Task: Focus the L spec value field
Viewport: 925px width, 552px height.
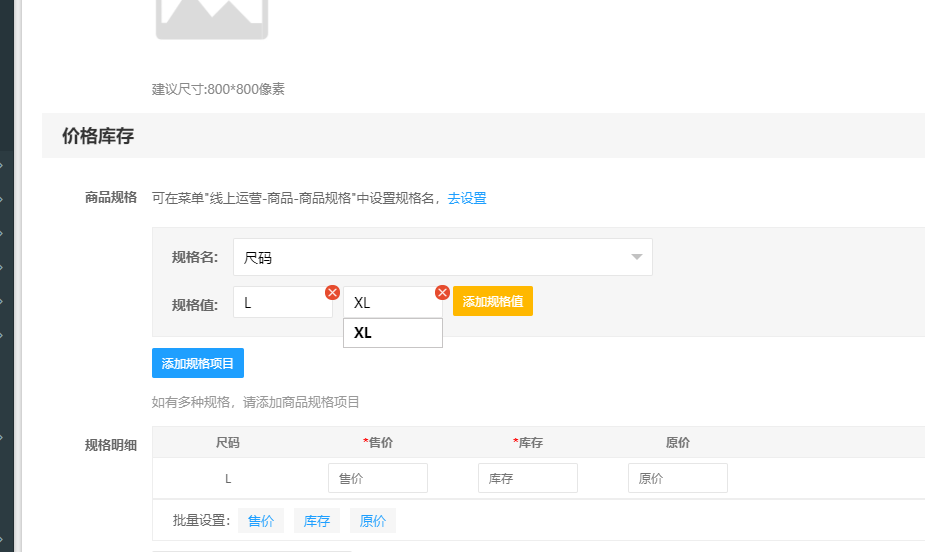Action: 280,303
